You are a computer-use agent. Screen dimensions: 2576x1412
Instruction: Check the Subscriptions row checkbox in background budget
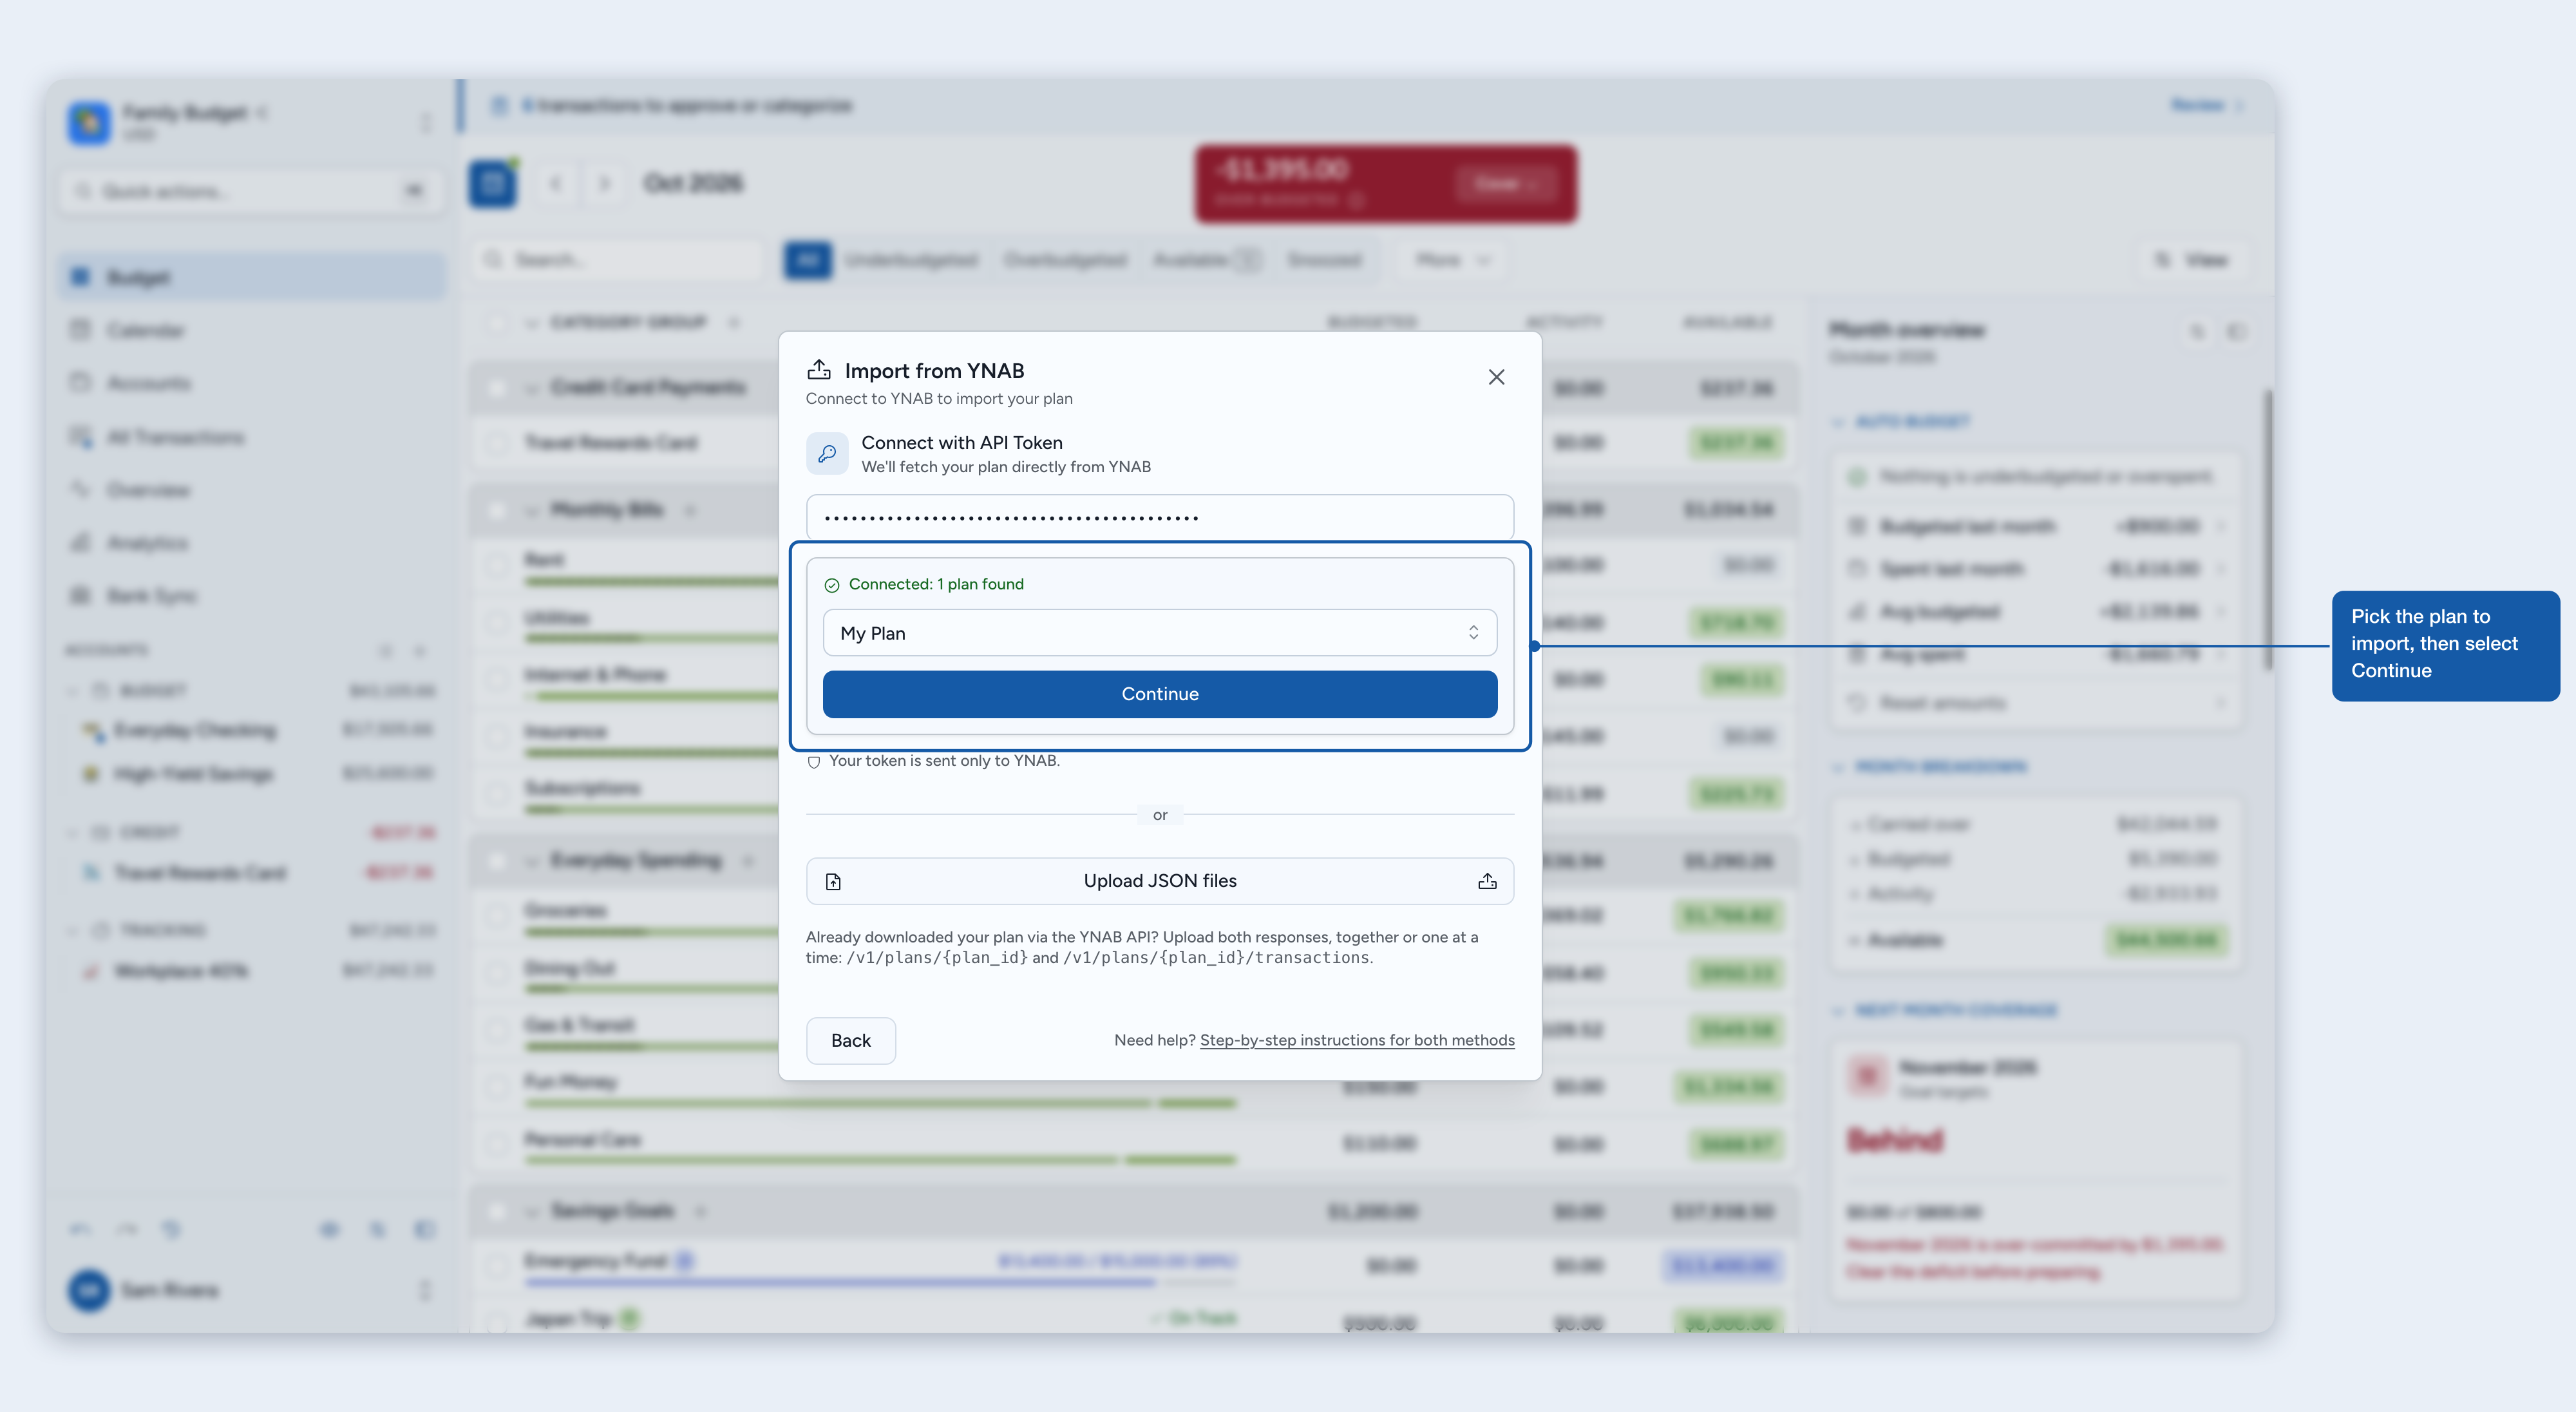496,793
